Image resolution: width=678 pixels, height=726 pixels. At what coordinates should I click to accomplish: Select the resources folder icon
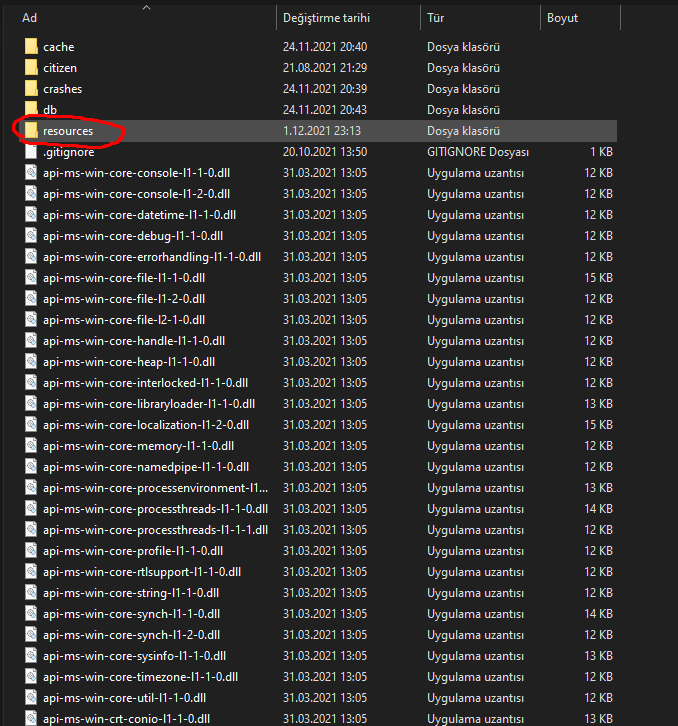pyautogui.click(x=31, y=131)
